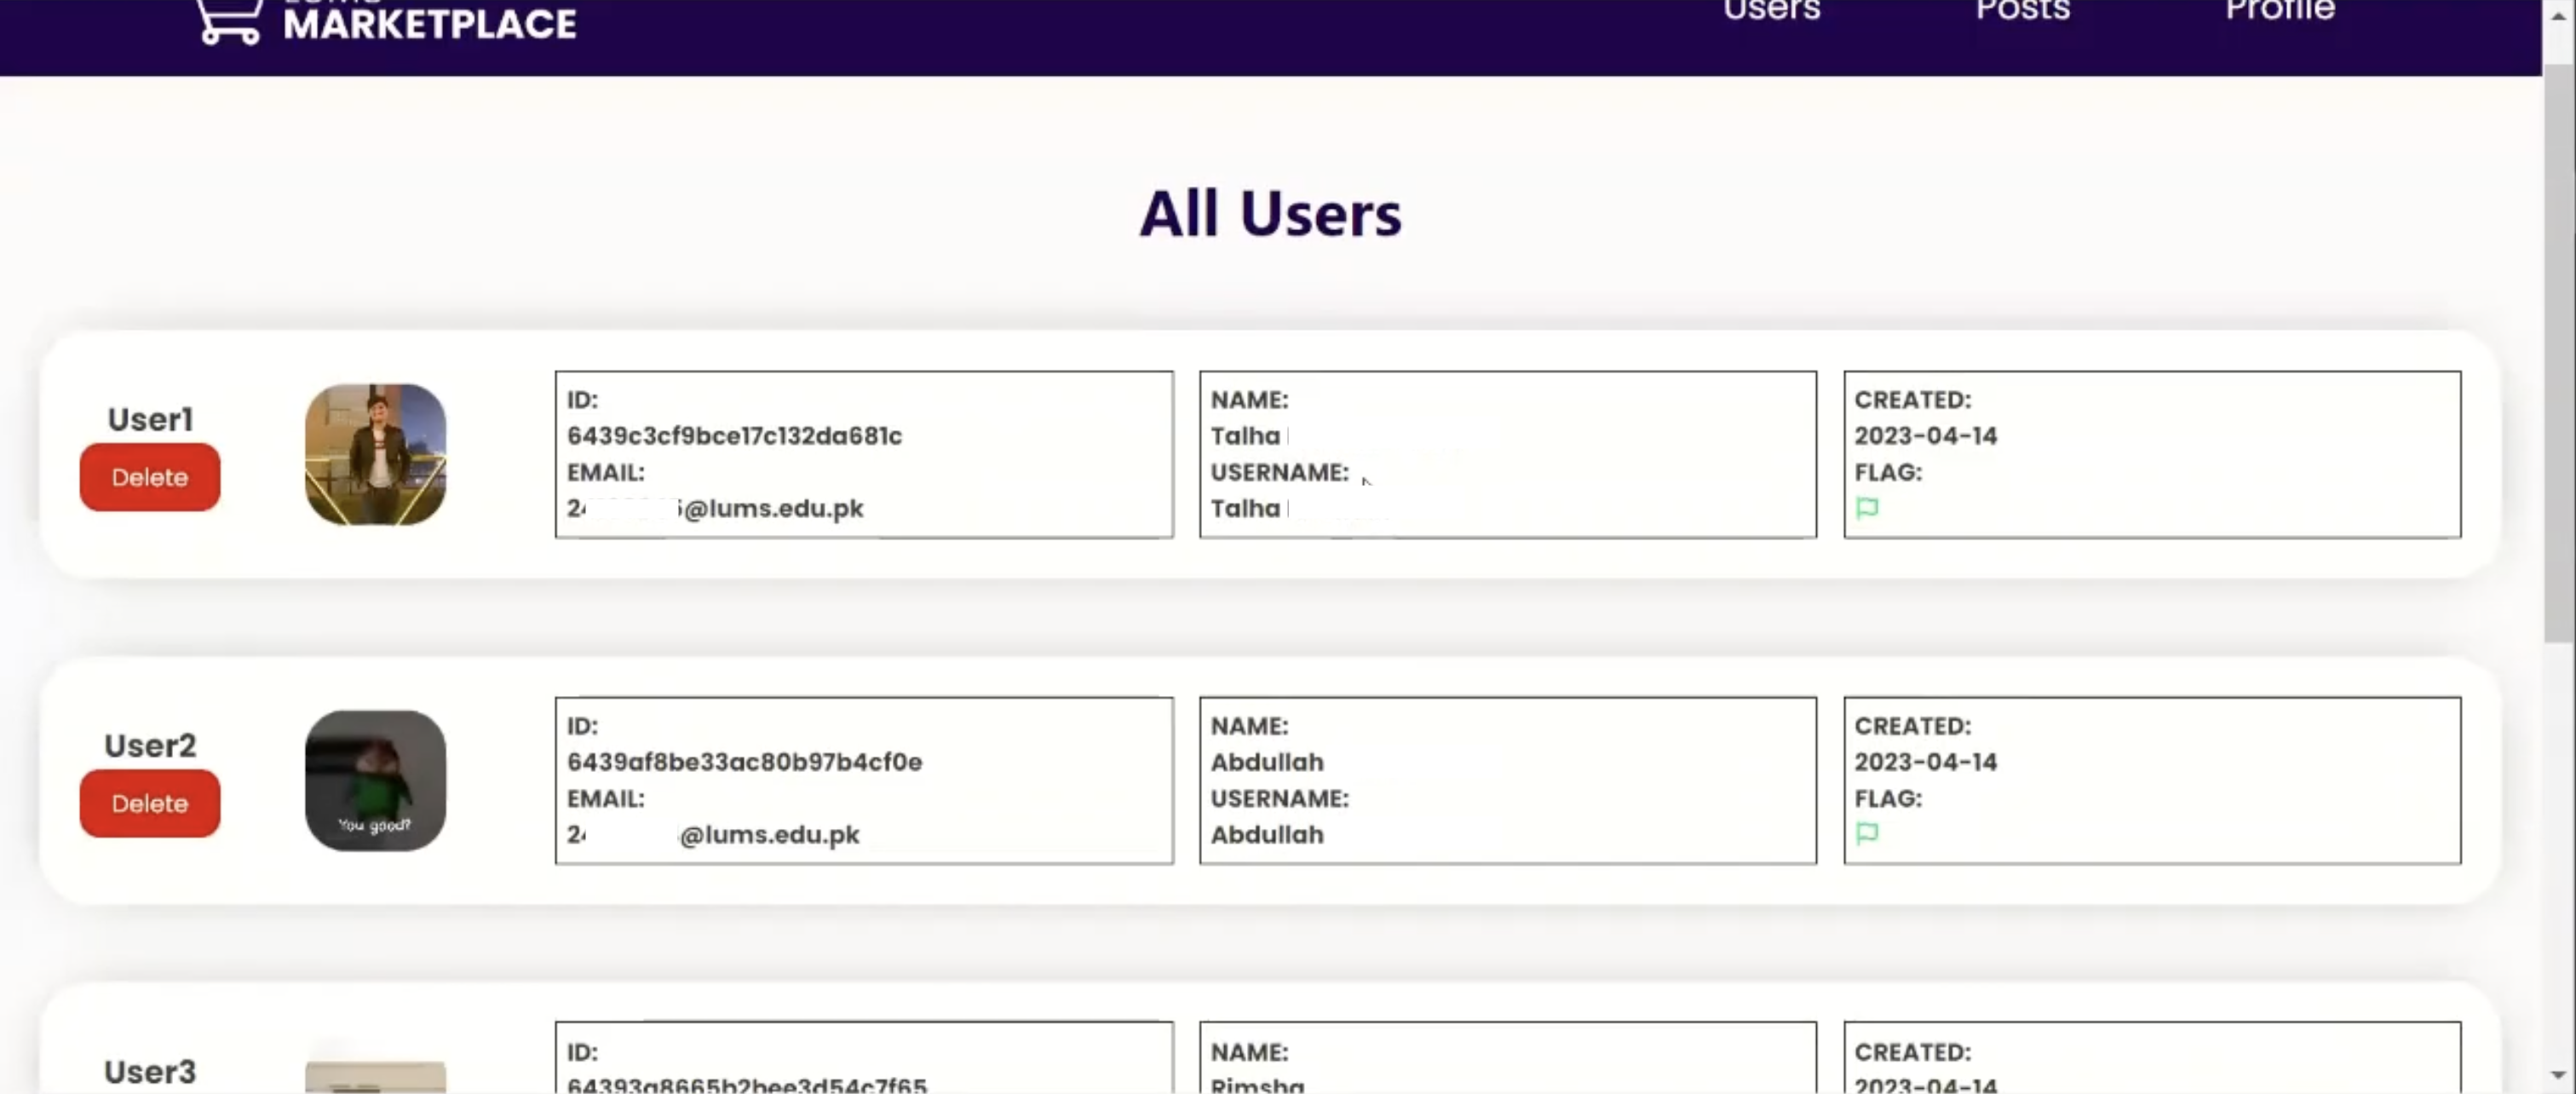Viewport: 2576px width, 1094px height.
Task: Toggle the flag status for User2
Action: pos(1868,833)
